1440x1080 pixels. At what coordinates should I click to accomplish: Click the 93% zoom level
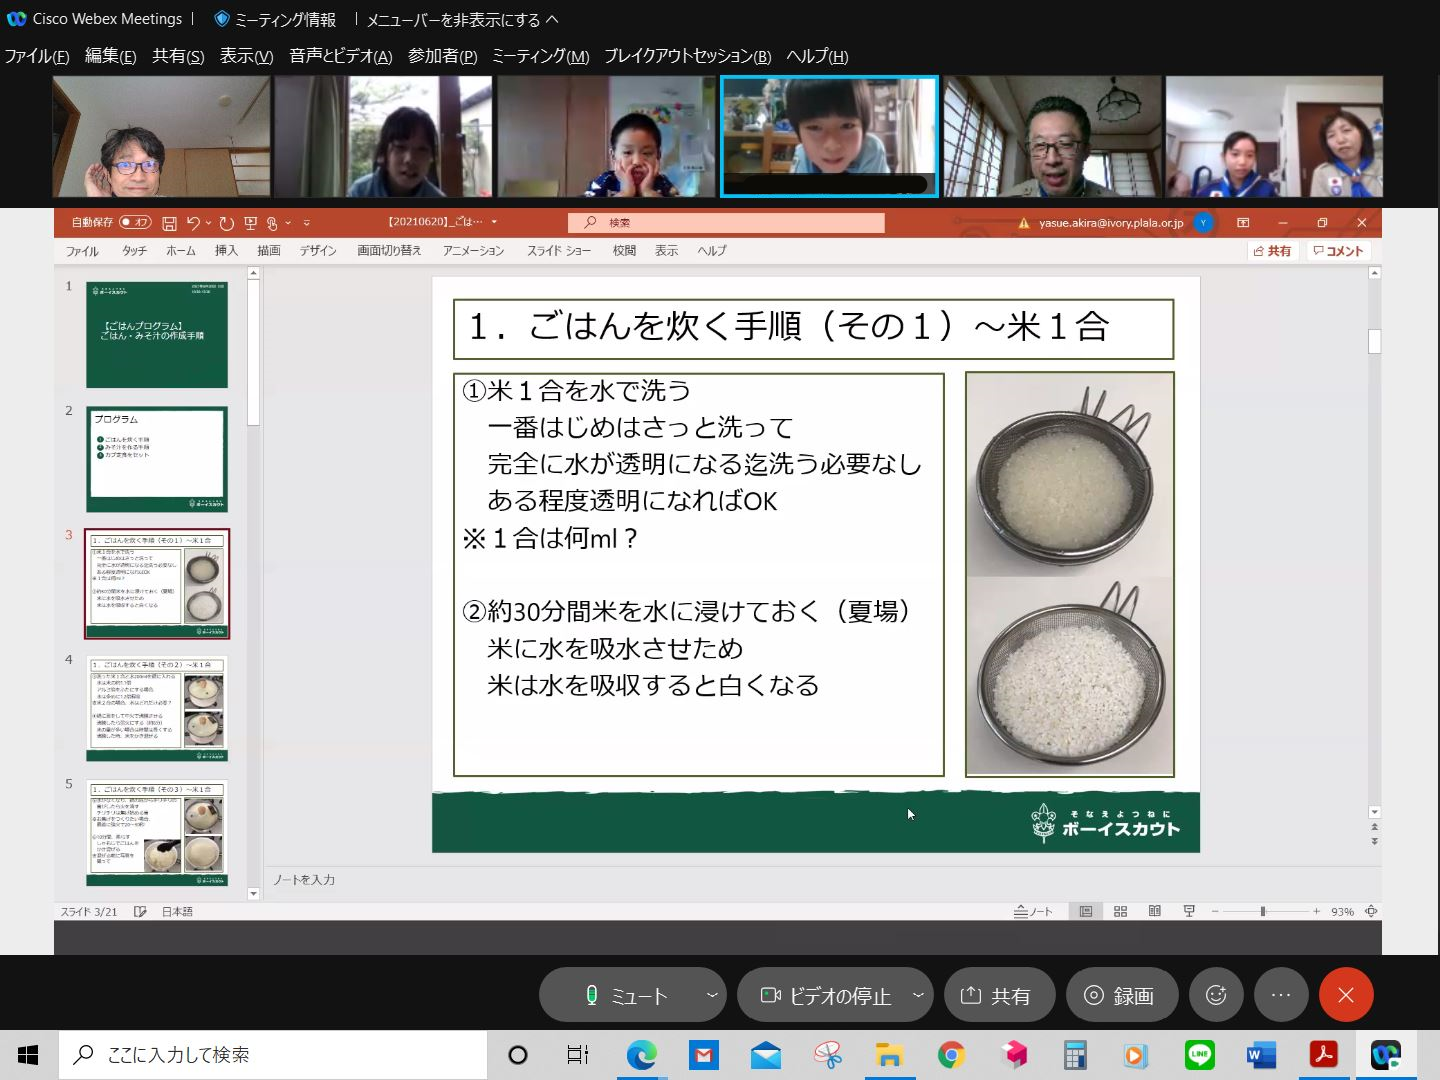click(1342, 911)
